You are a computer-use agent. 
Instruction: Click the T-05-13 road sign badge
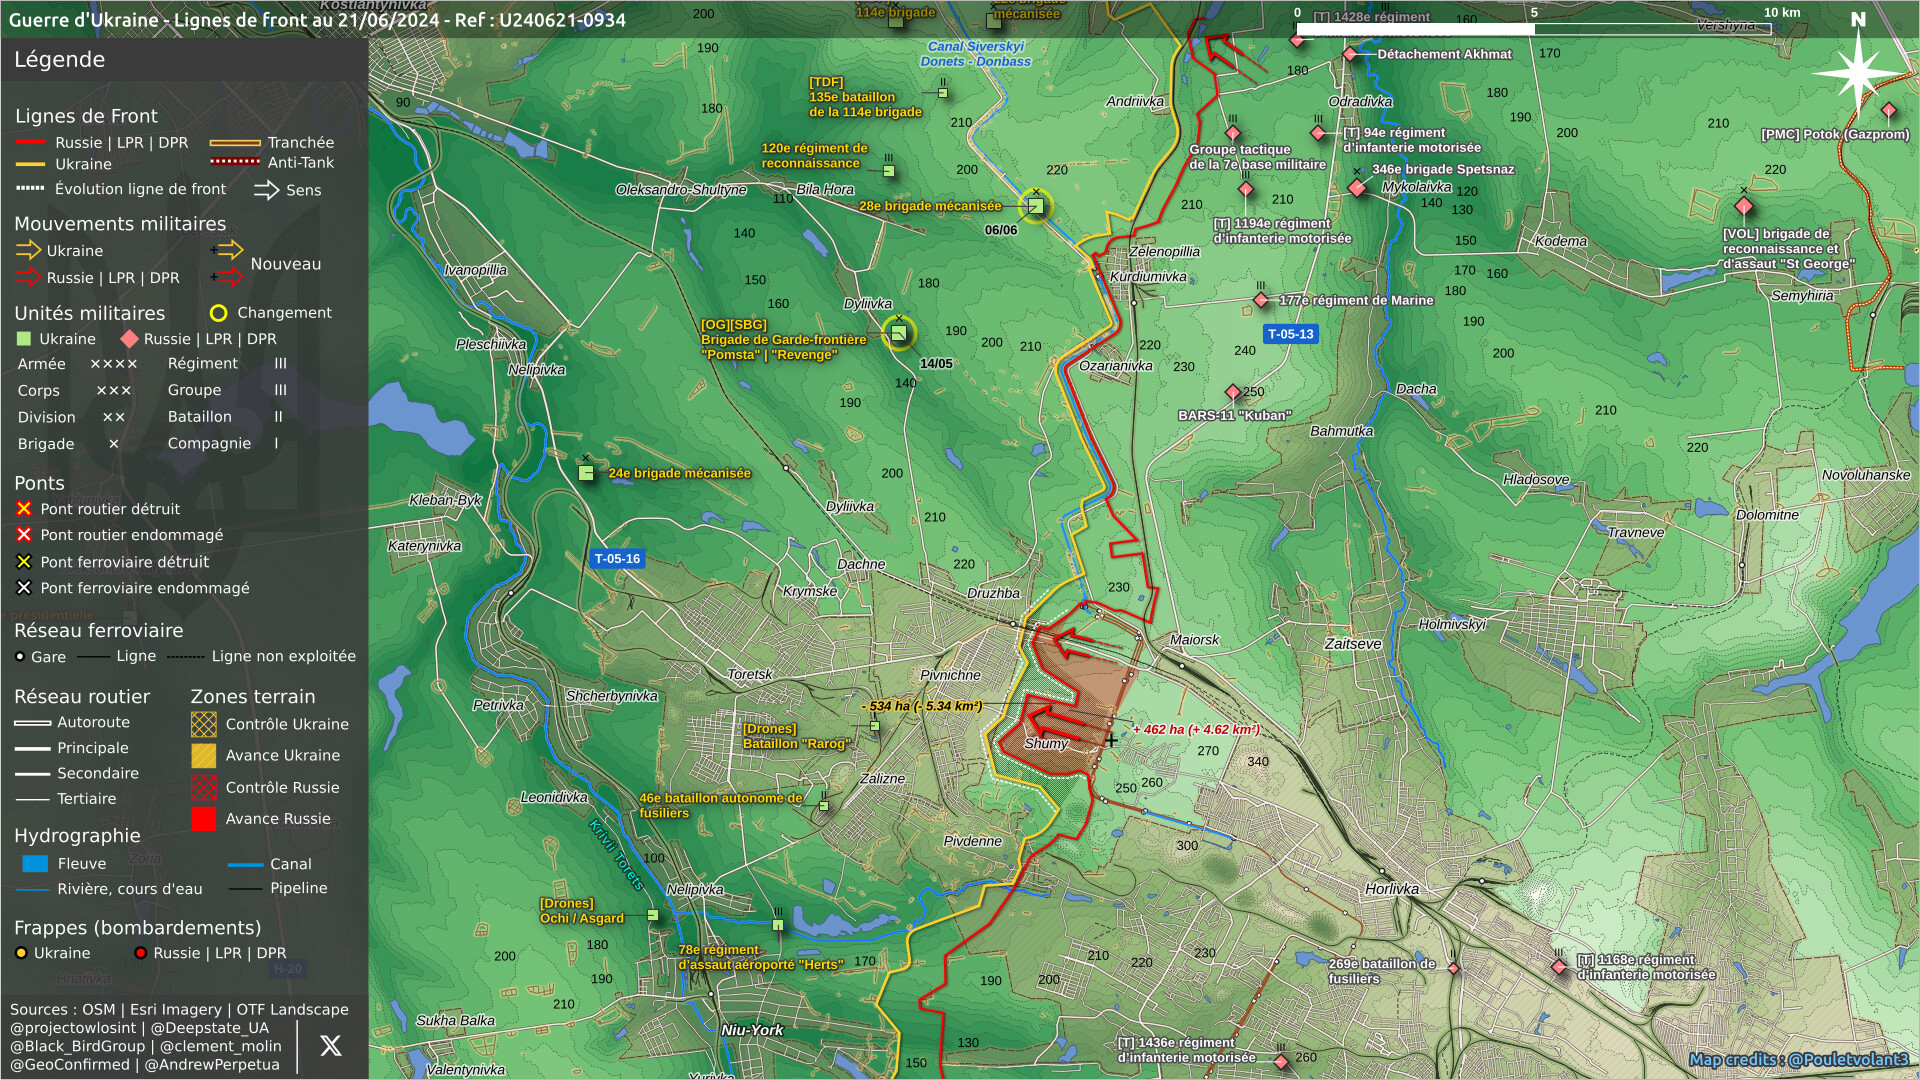point(1290,334)
